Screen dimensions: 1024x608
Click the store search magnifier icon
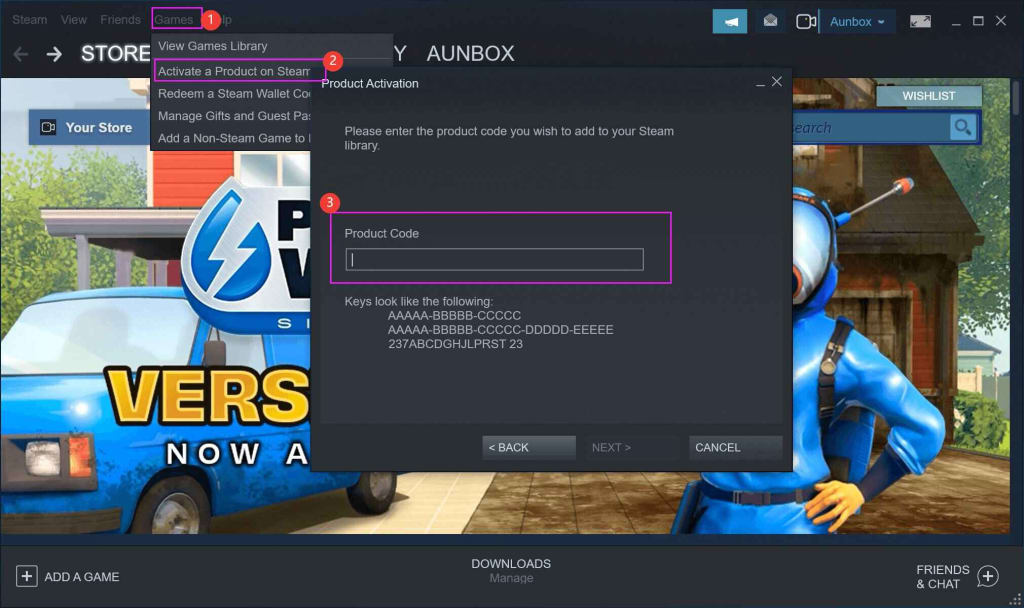(963, 127)
